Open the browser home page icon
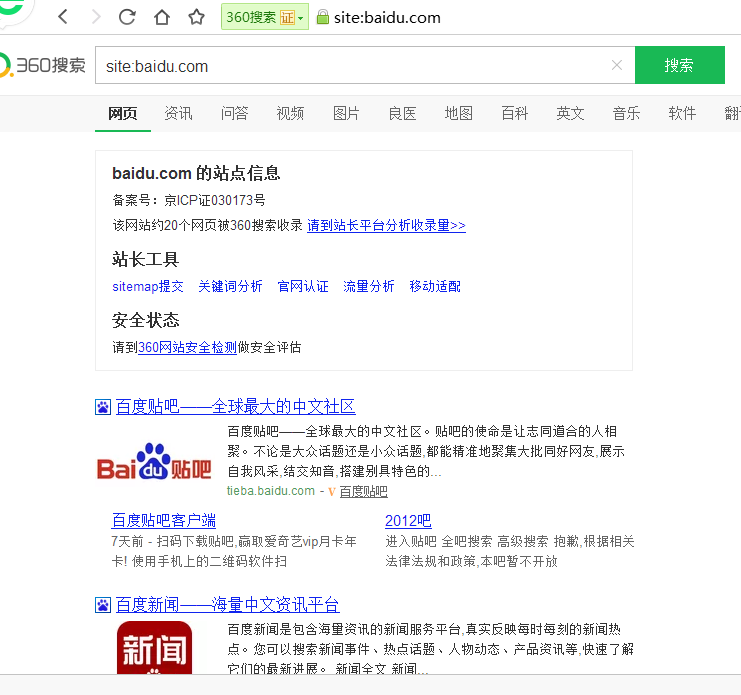 click(162, 17)
